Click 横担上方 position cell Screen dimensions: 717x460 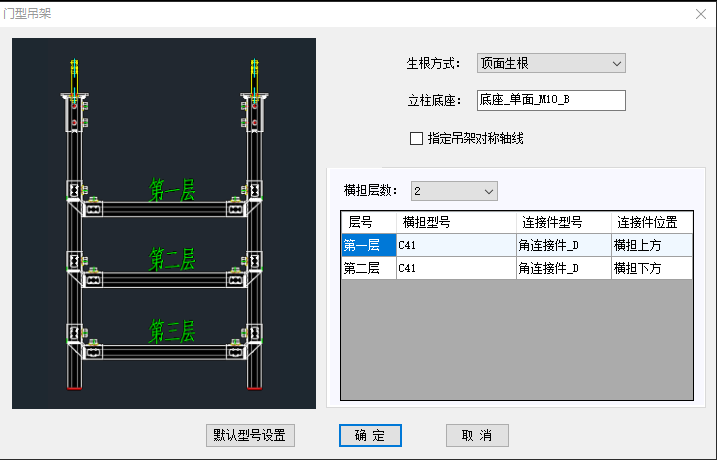pyautogui.click(x=651, y=245)
